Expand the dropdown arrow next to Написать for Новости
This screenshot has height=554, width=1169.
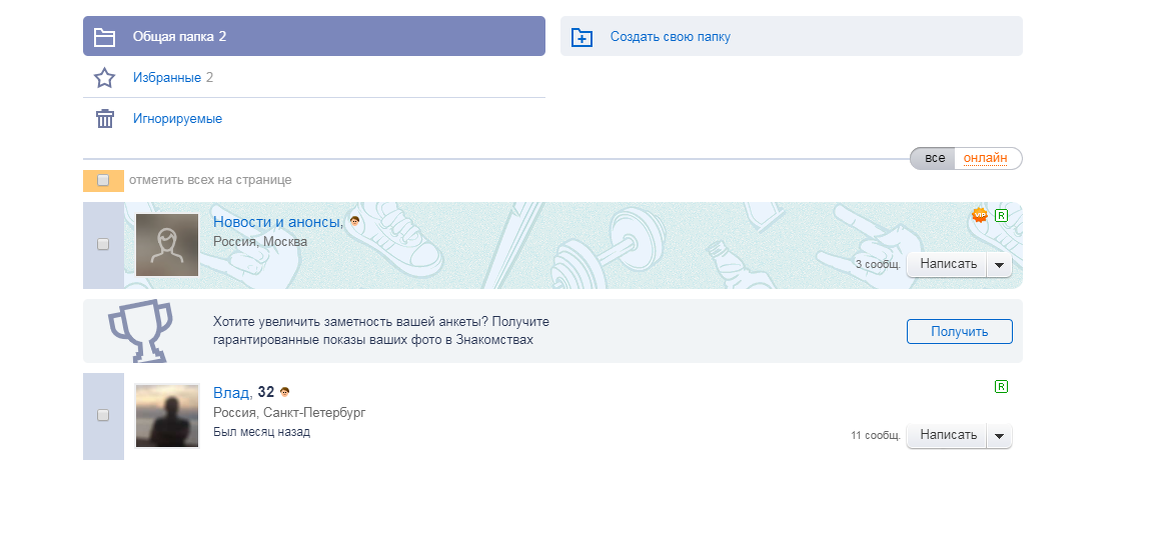click(999, 265)
